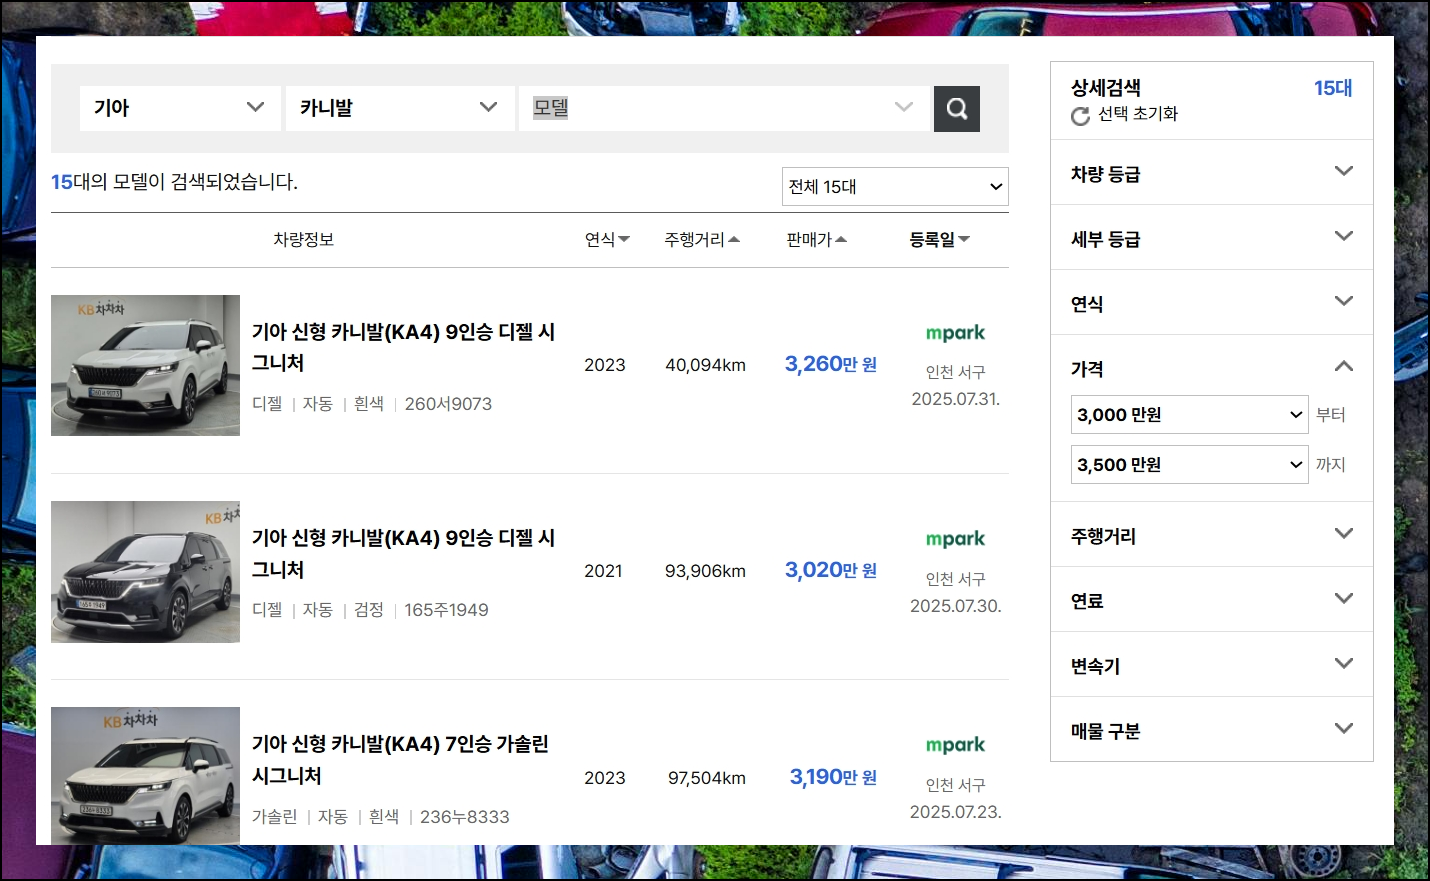1430x881 pixels.
Task: Open white Carnival 236누8333 thumbnail
Action: [145, 776]
